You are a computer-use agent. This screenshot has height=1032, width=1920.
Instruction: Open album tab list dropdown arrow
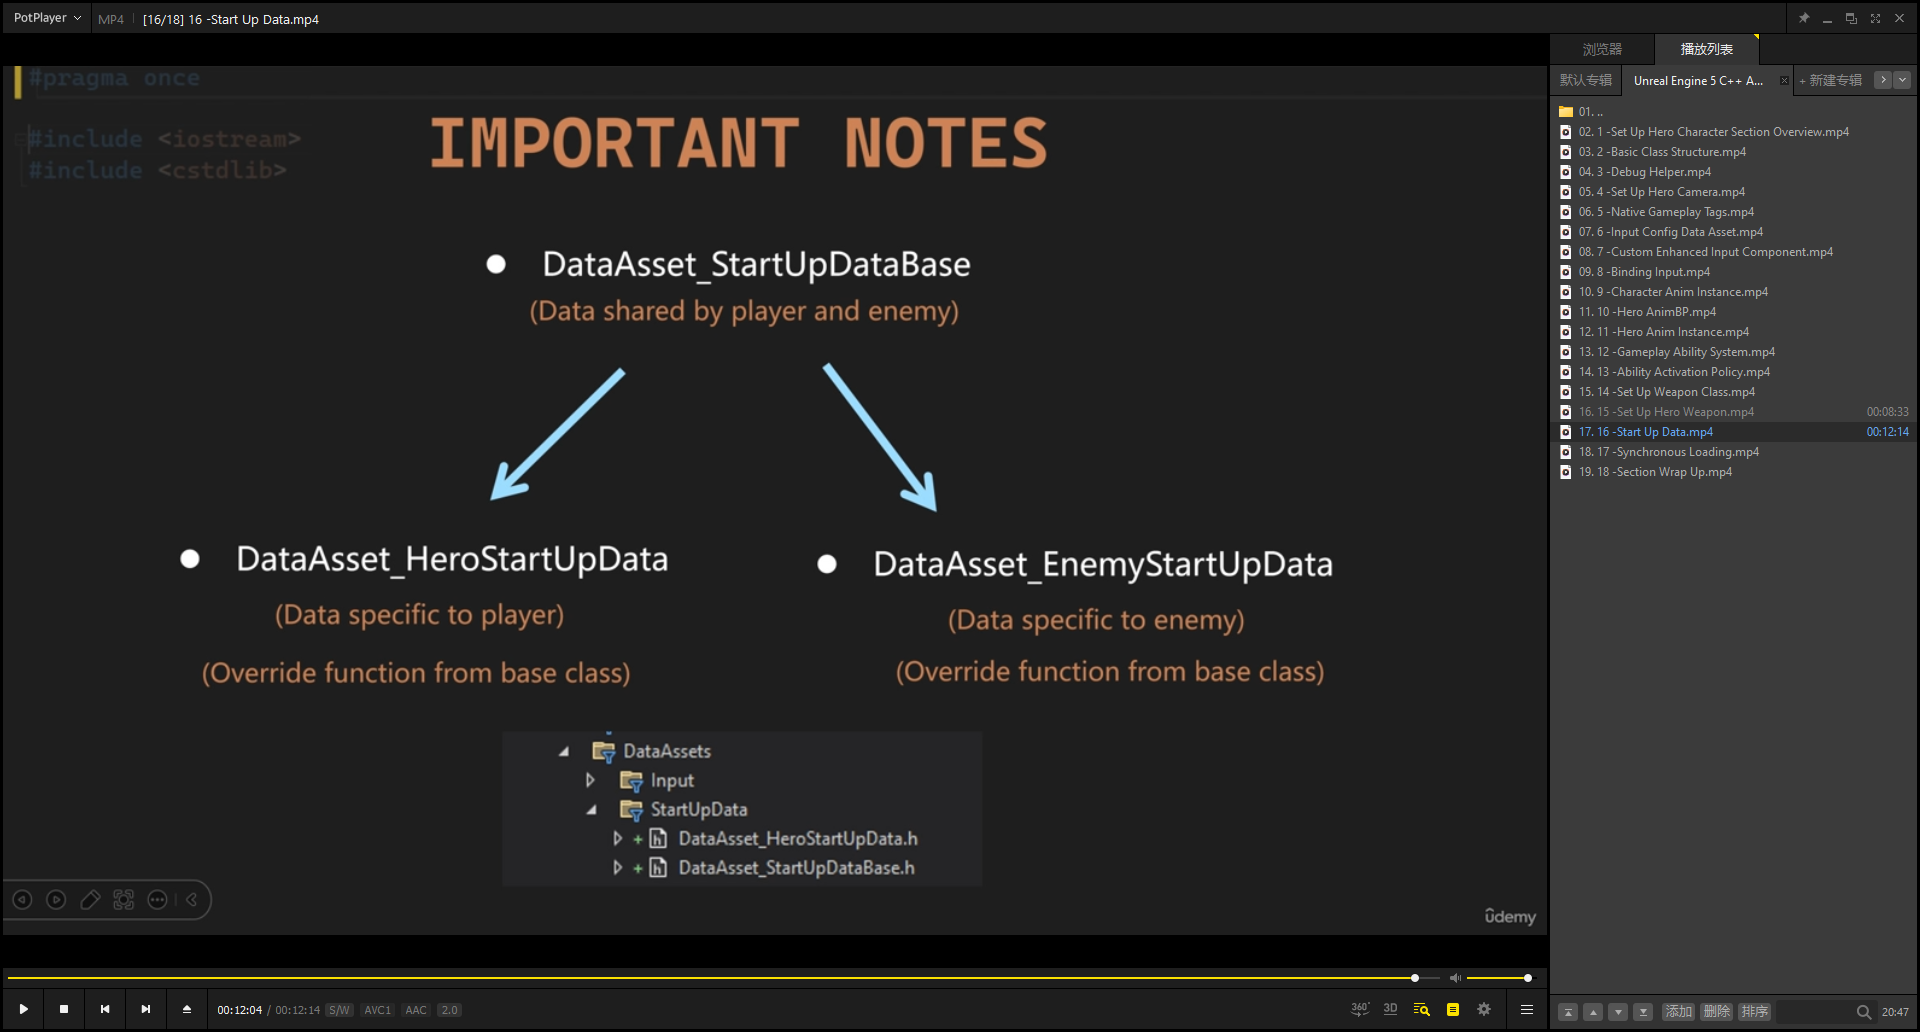click(x=1902, y=80)
